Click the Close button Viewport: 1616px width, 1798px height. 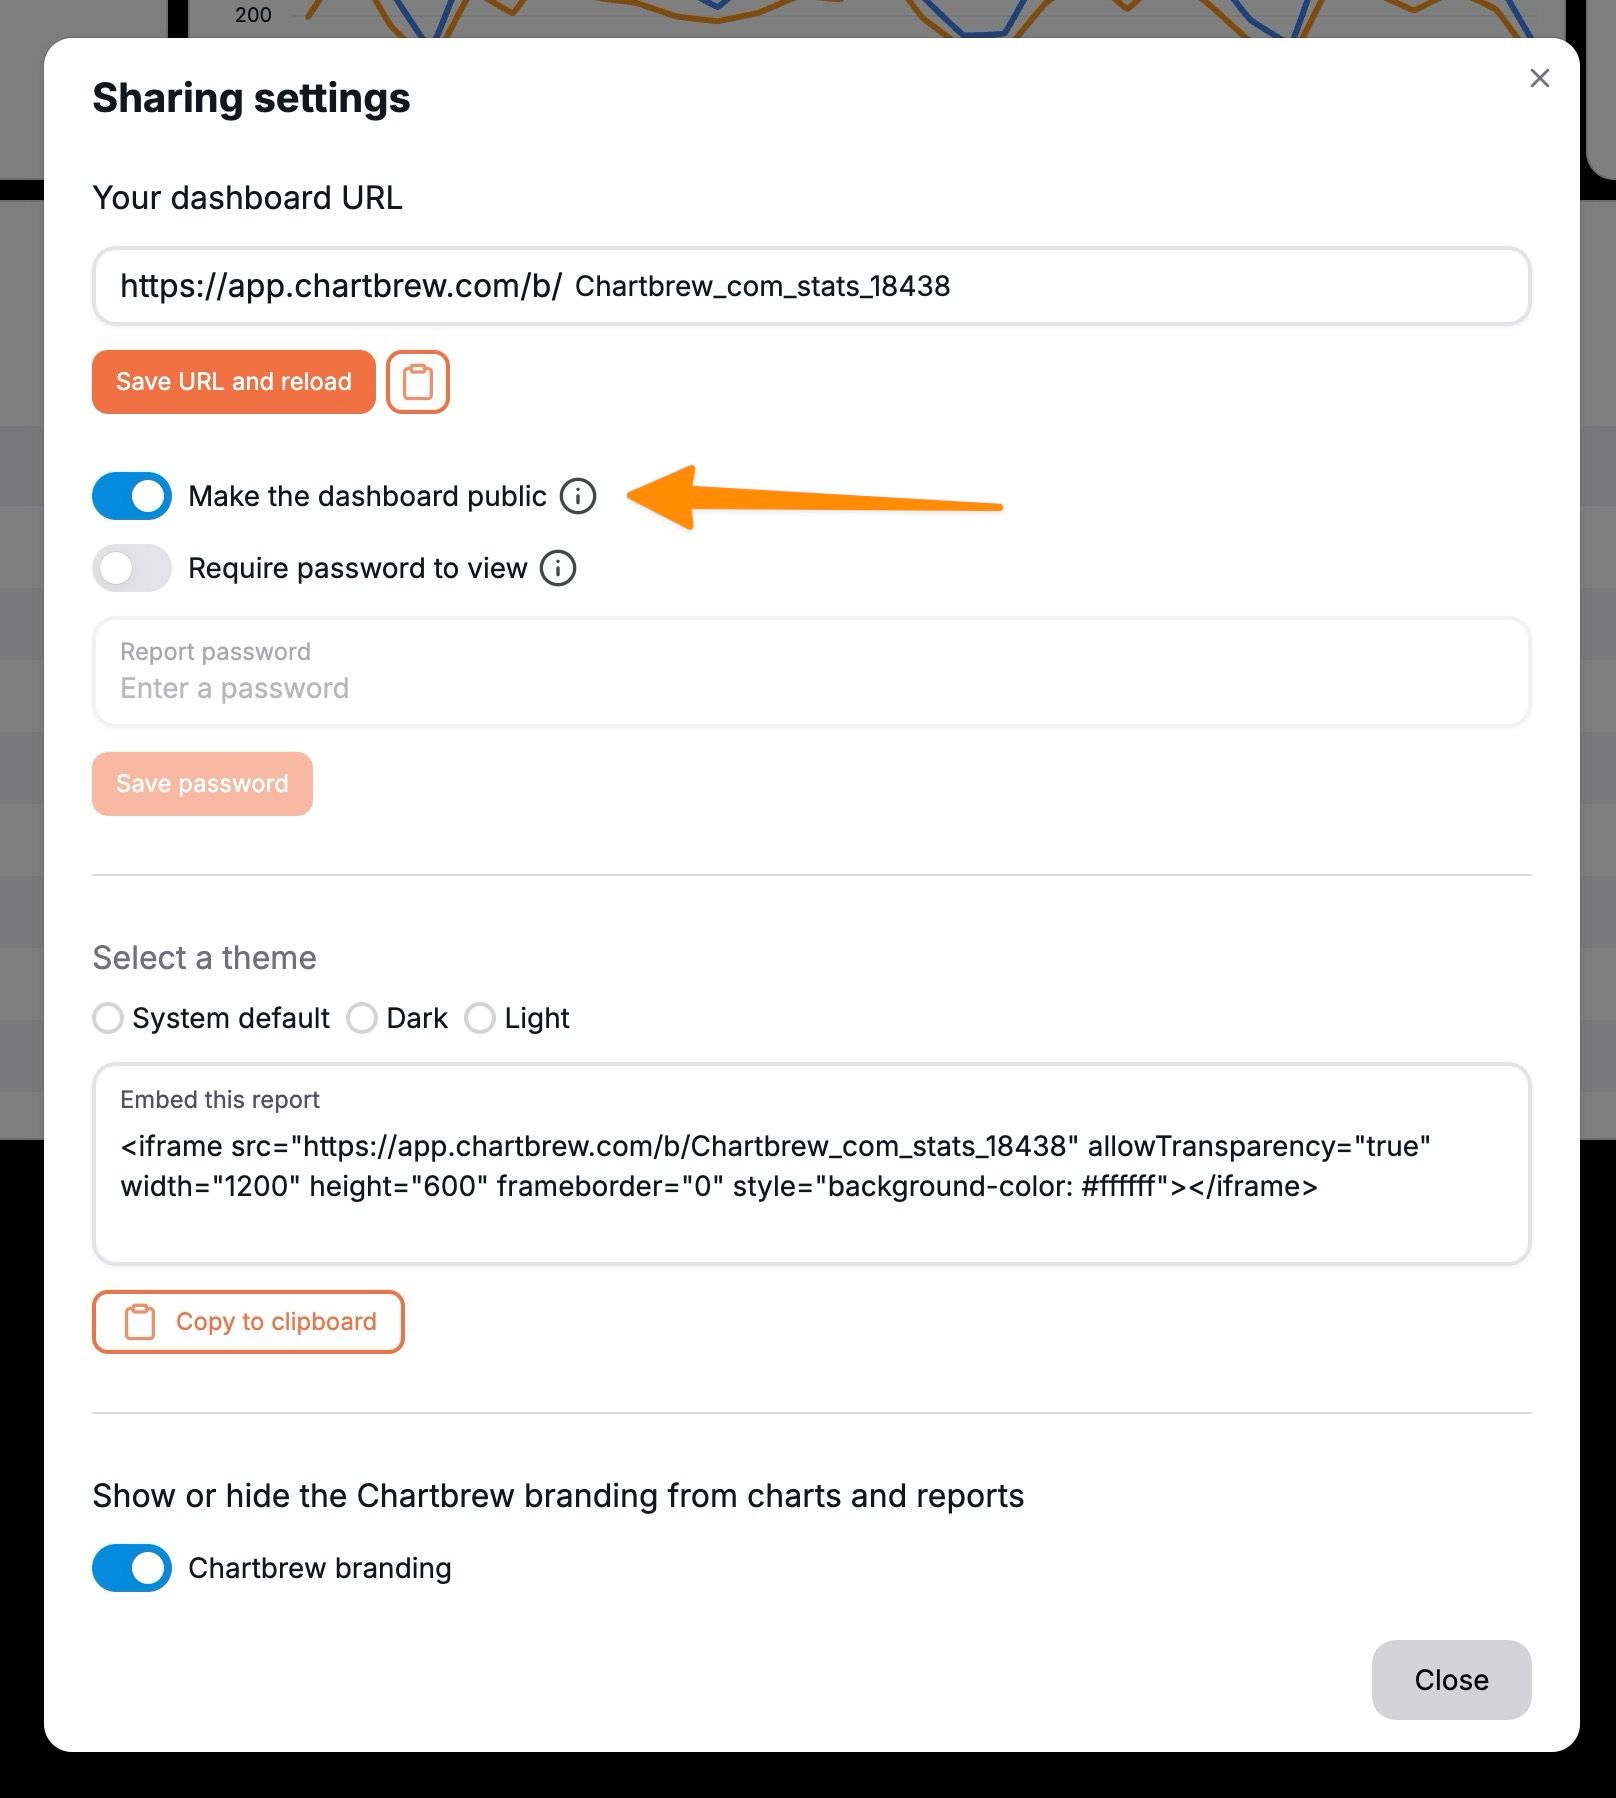point(1451,1680)
